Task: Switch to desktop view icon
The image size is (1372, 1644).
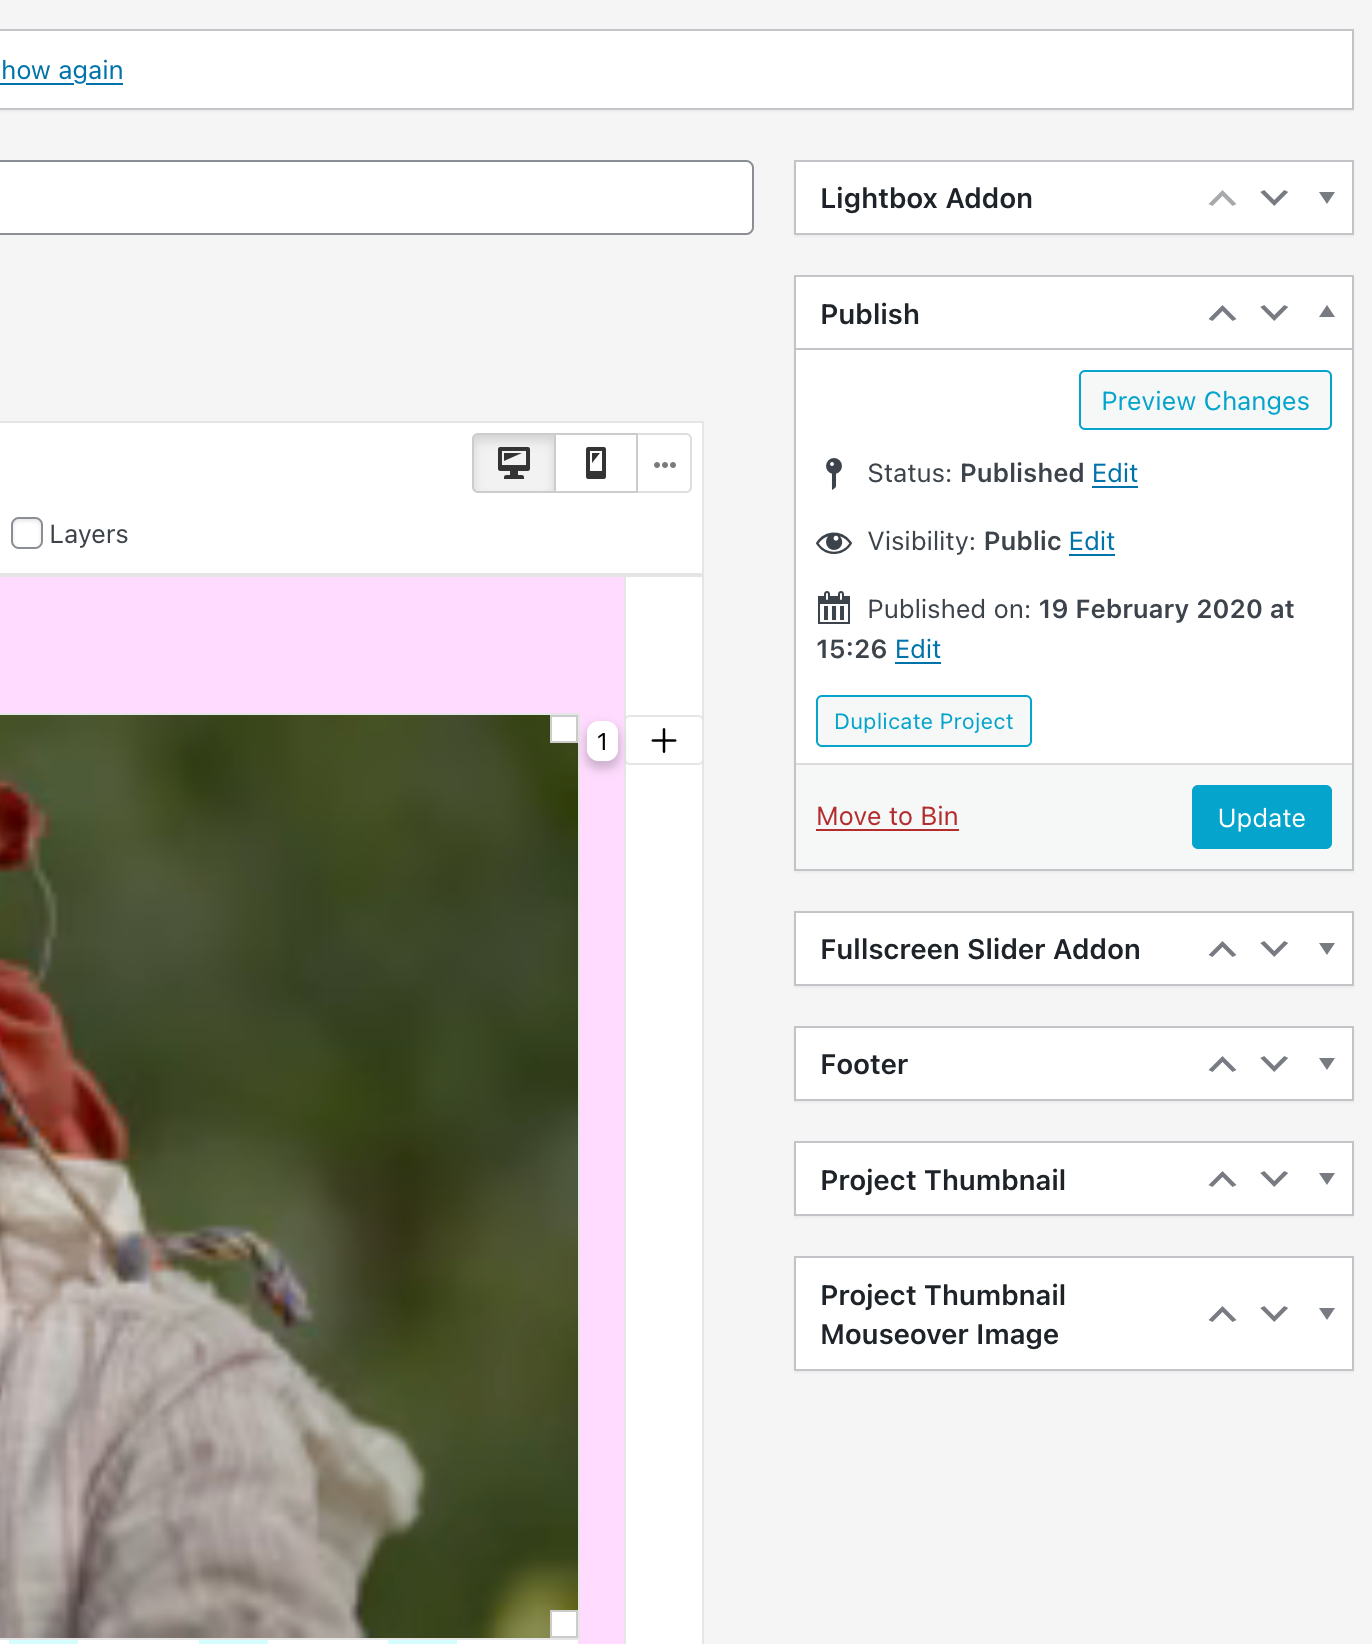Action: click(514, 464)
